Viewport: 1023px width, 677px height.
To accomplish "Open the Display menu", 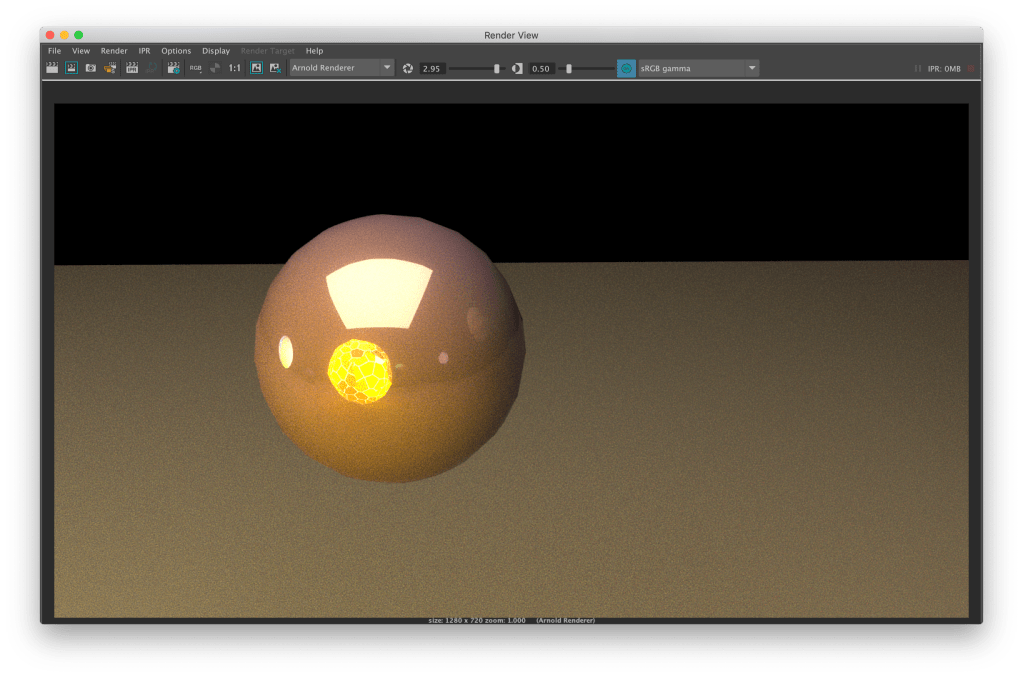I will coord(215,51).
